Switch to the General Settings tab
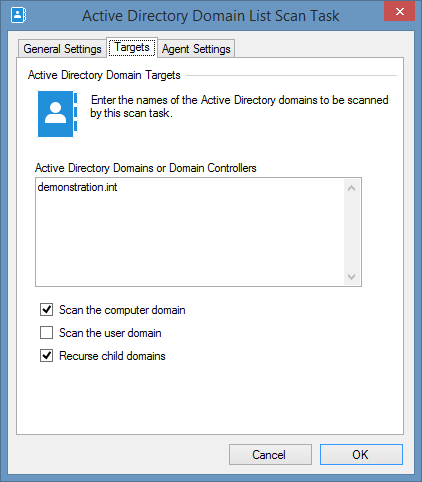This screenshot has height=482, width=422. tap(62, 49)
